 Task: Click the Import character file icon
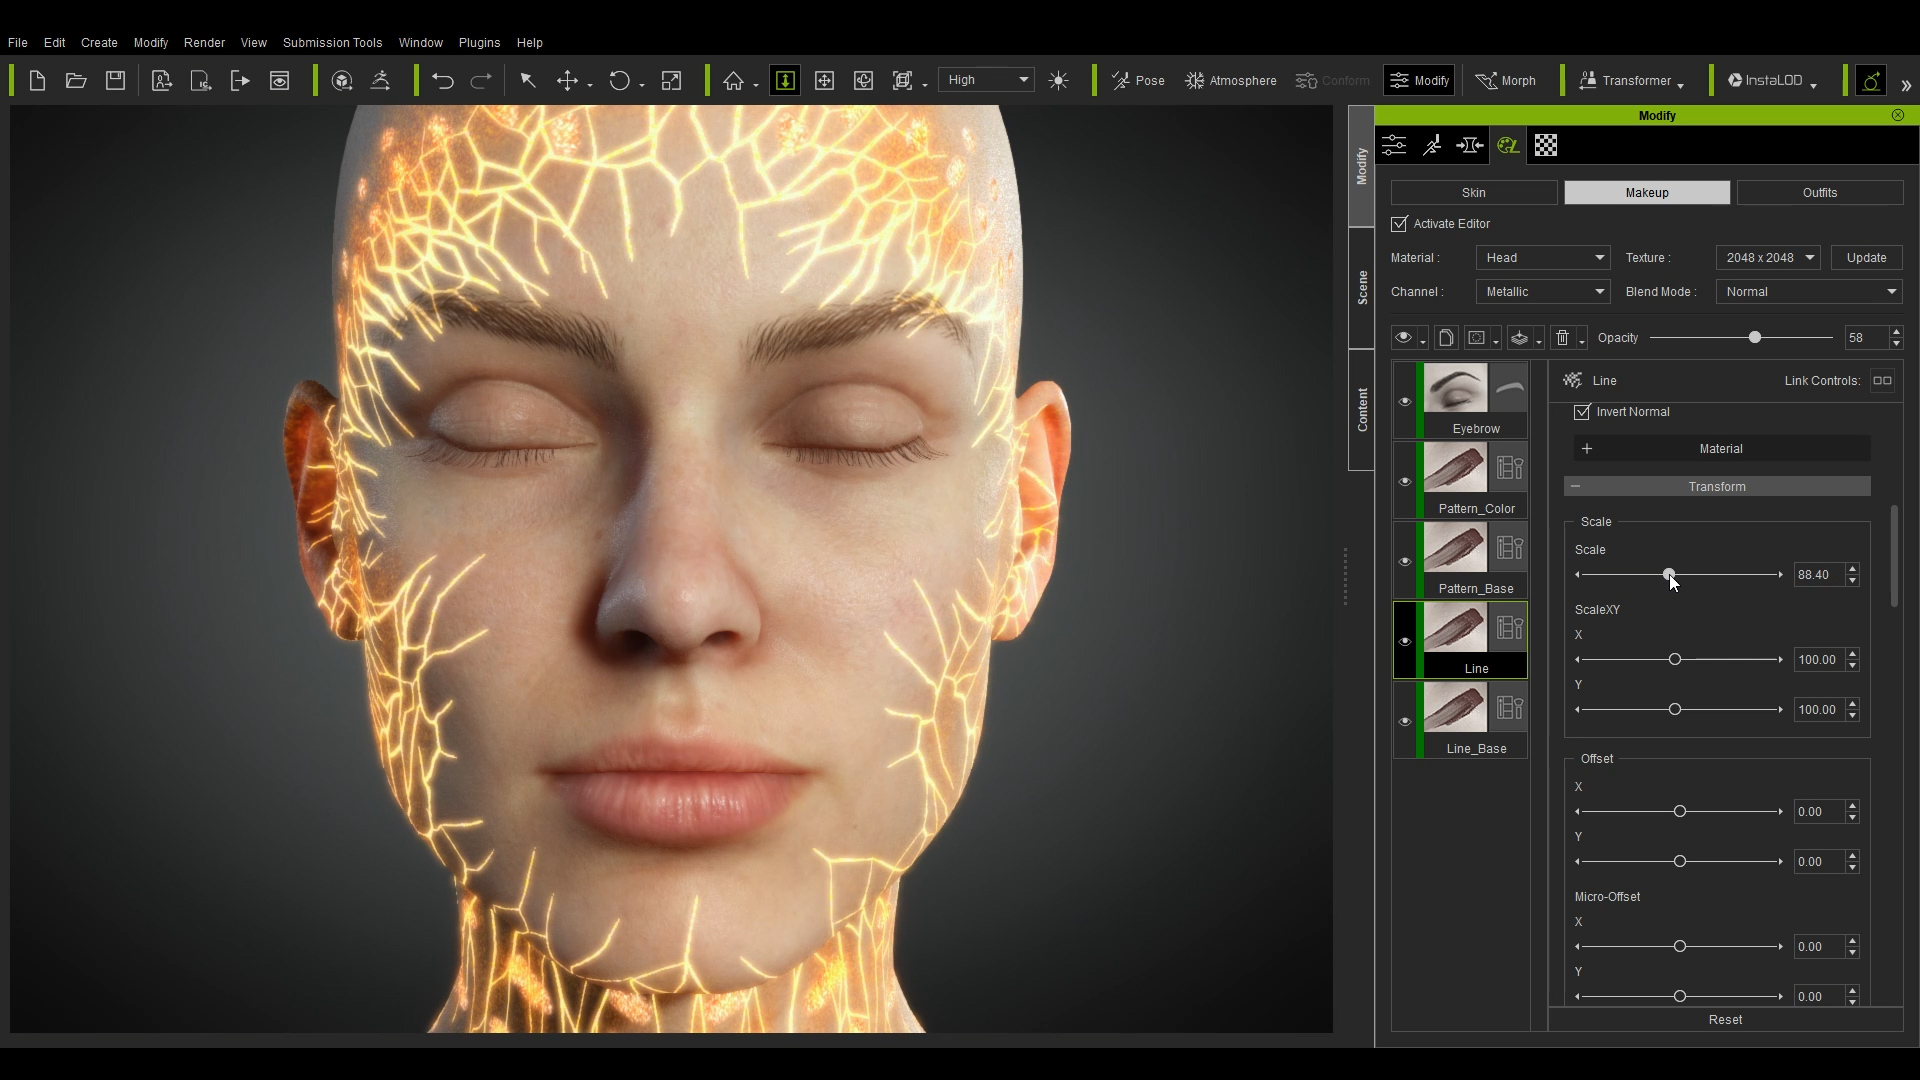tap(162, 81)
